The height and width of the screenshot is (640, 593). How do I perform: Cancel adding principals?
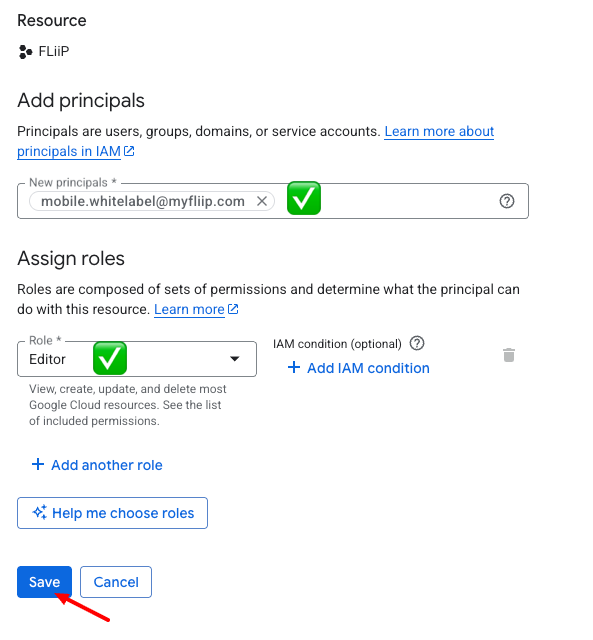point(116,582)
